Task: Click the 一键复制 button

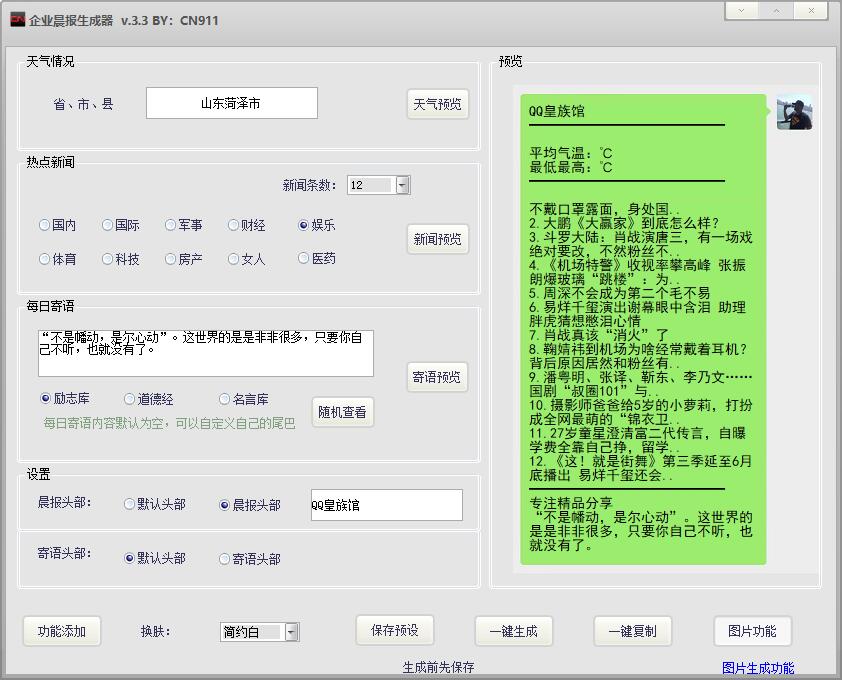Action: click(x=633, y=631)
